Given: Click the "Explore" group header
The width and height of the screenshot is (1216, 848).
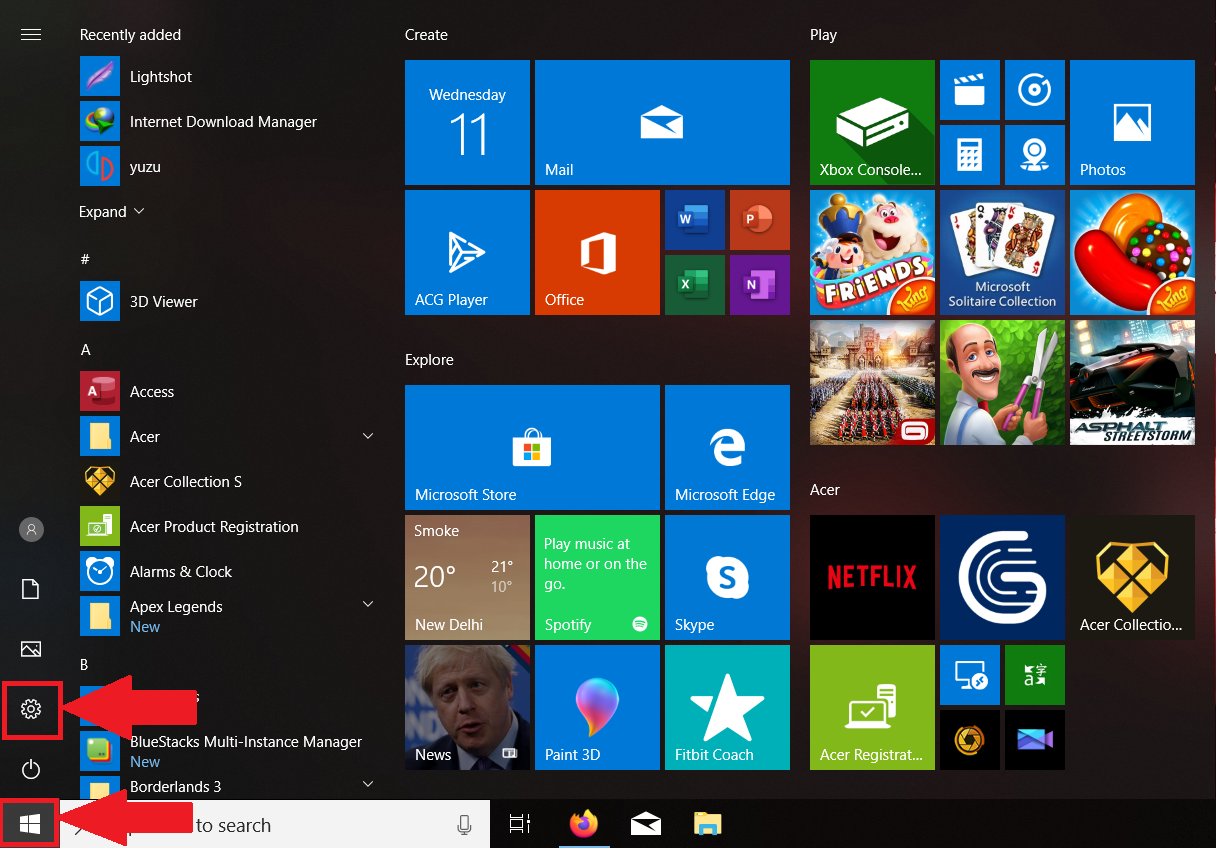Looking at the screenshot, I should (429, 360).
